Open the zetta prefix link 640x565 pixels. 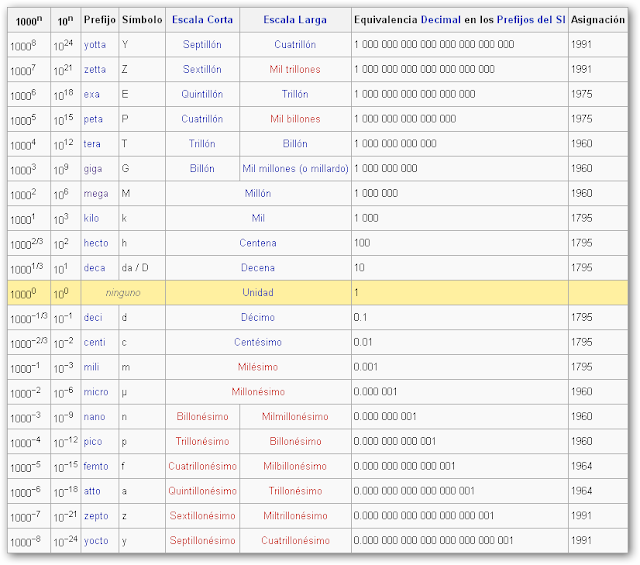(x=95, y=70)
